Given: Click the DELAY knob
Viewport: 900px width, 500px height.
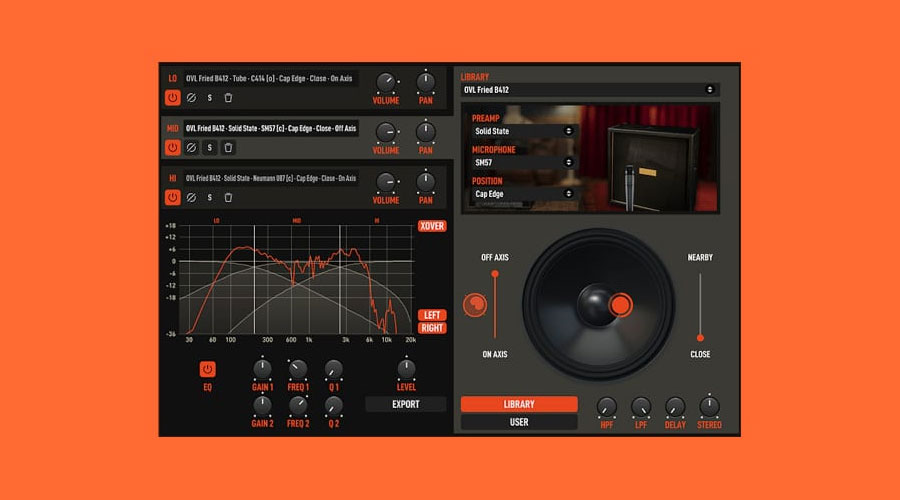Looking at the screenshot, I should [675, 406].
